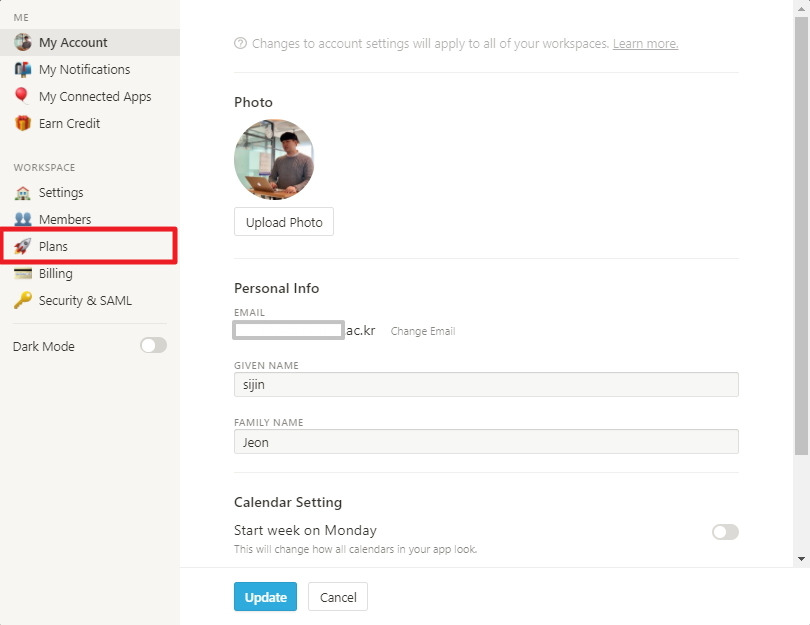Click the house icon for Settings
The image size is (810, 625).
point(22,192)
